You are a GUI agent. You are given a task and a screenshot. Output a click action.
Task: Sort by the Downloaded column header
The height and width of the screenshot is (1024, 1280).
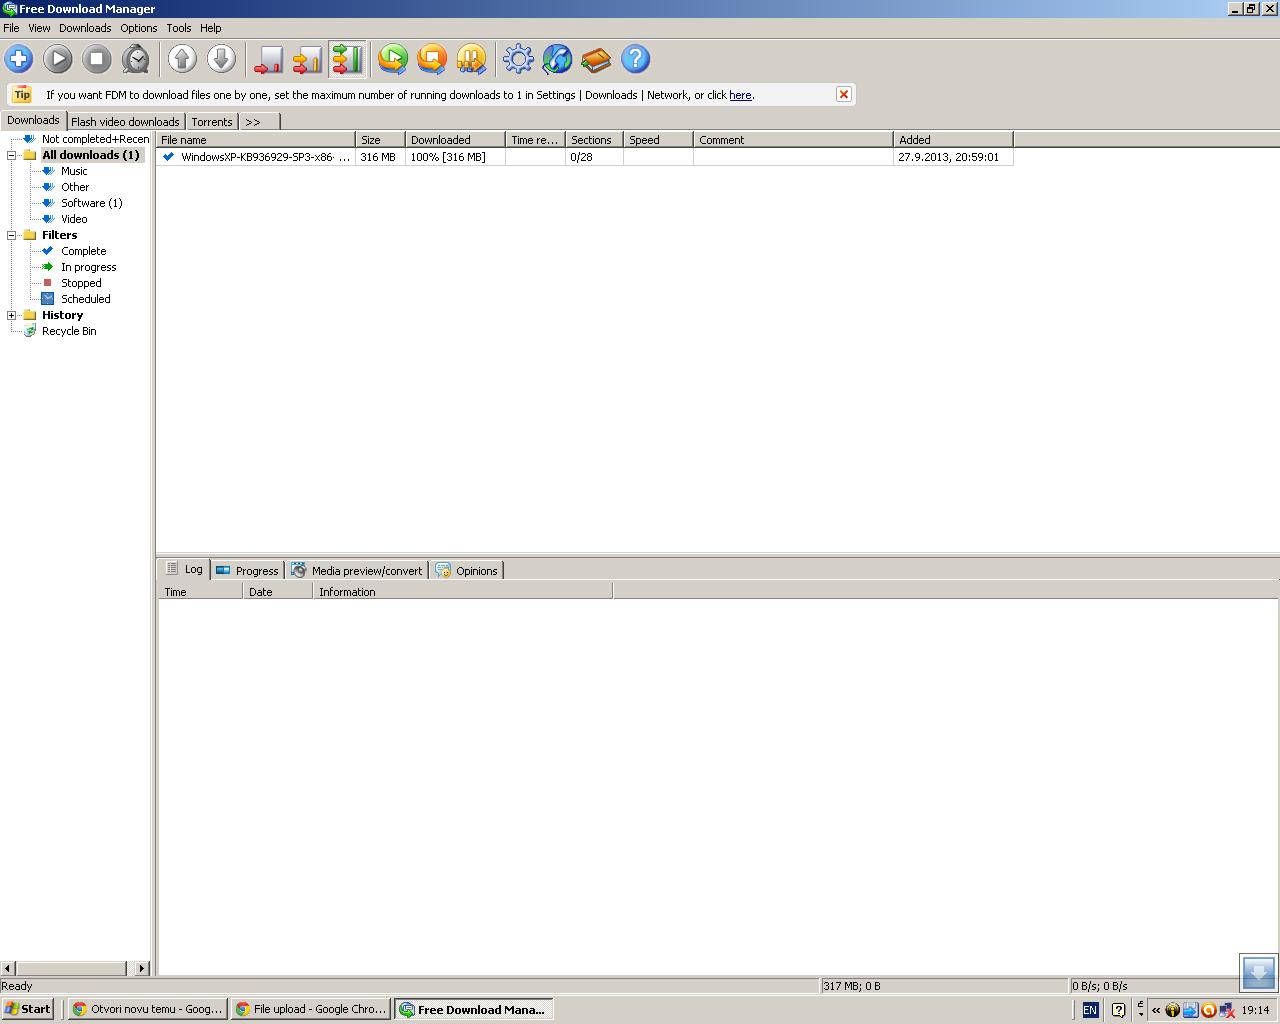(x=455, y=140)
